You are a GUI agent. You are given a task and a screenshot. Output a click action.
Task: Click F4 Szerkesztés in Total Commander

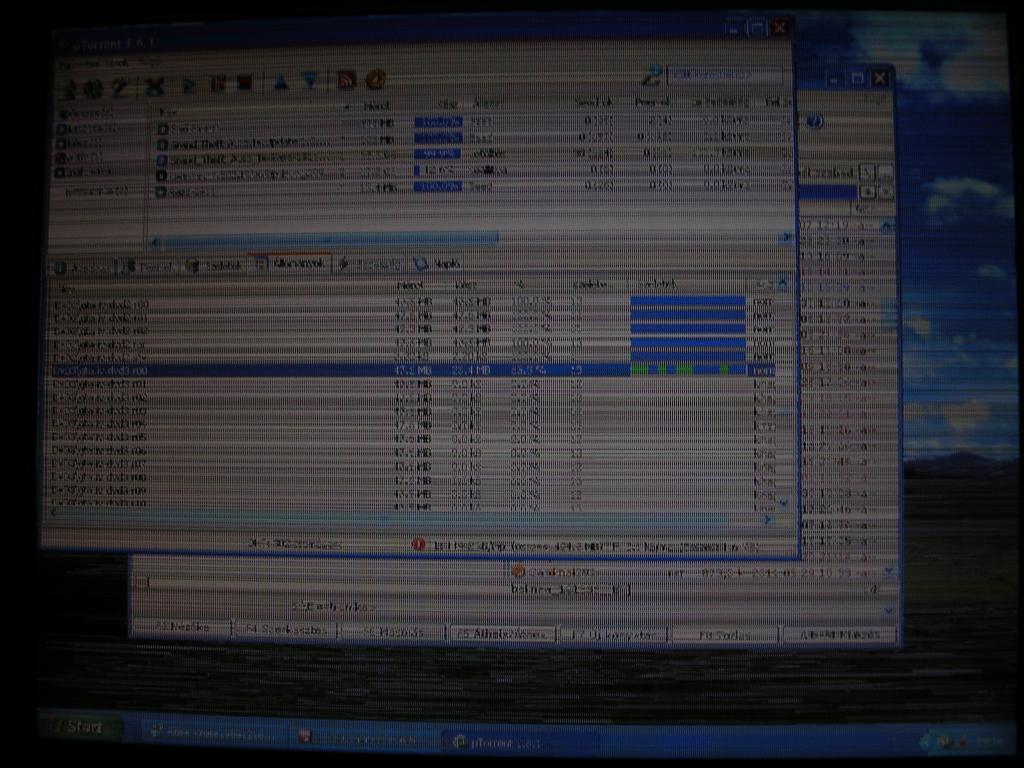click(285, 630)
